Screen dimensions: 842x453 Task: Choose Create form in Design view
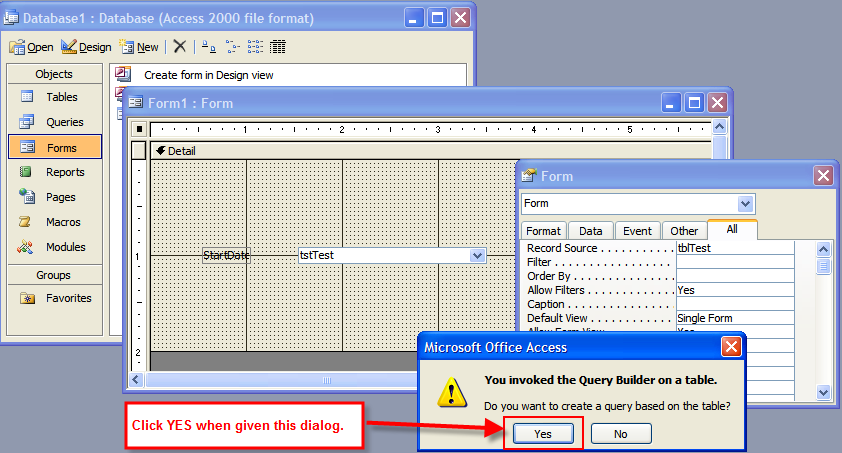click(208, 75)
